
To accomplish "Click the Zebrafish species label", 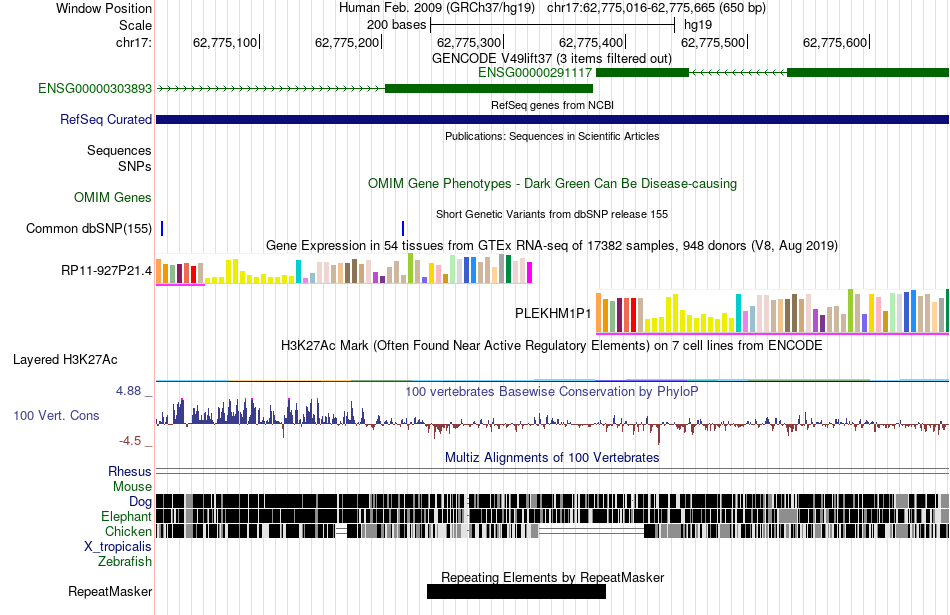I will [125, 561].
